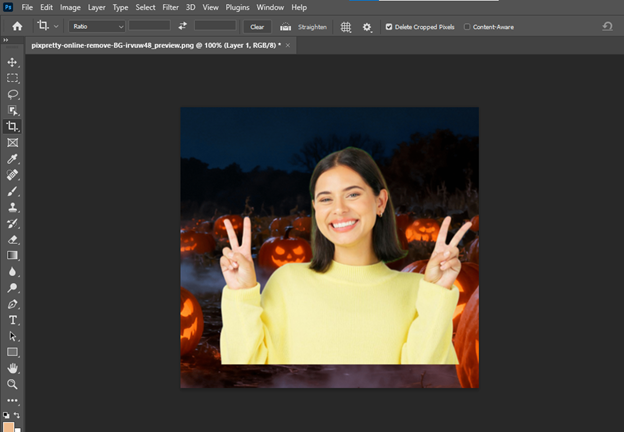Select the Move tool

[13, 62]
